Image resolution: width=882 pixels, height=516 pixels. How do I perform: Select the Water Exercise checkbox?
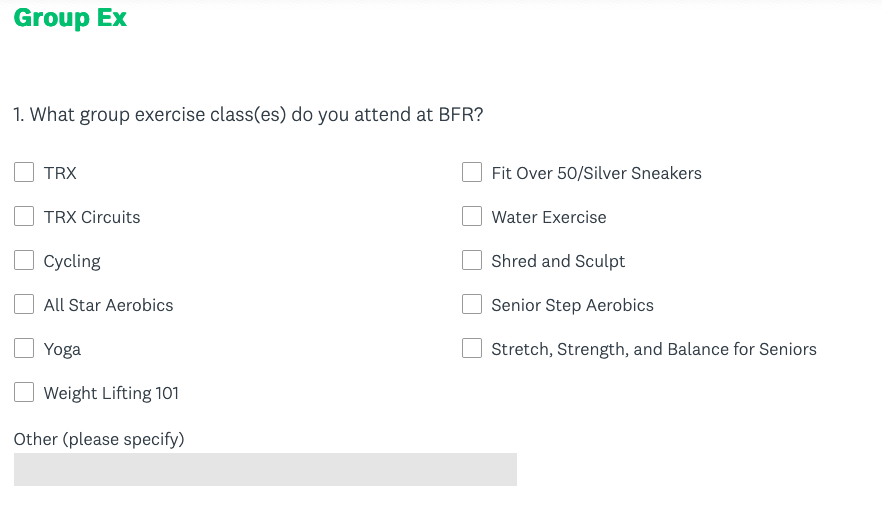point(472,216)
